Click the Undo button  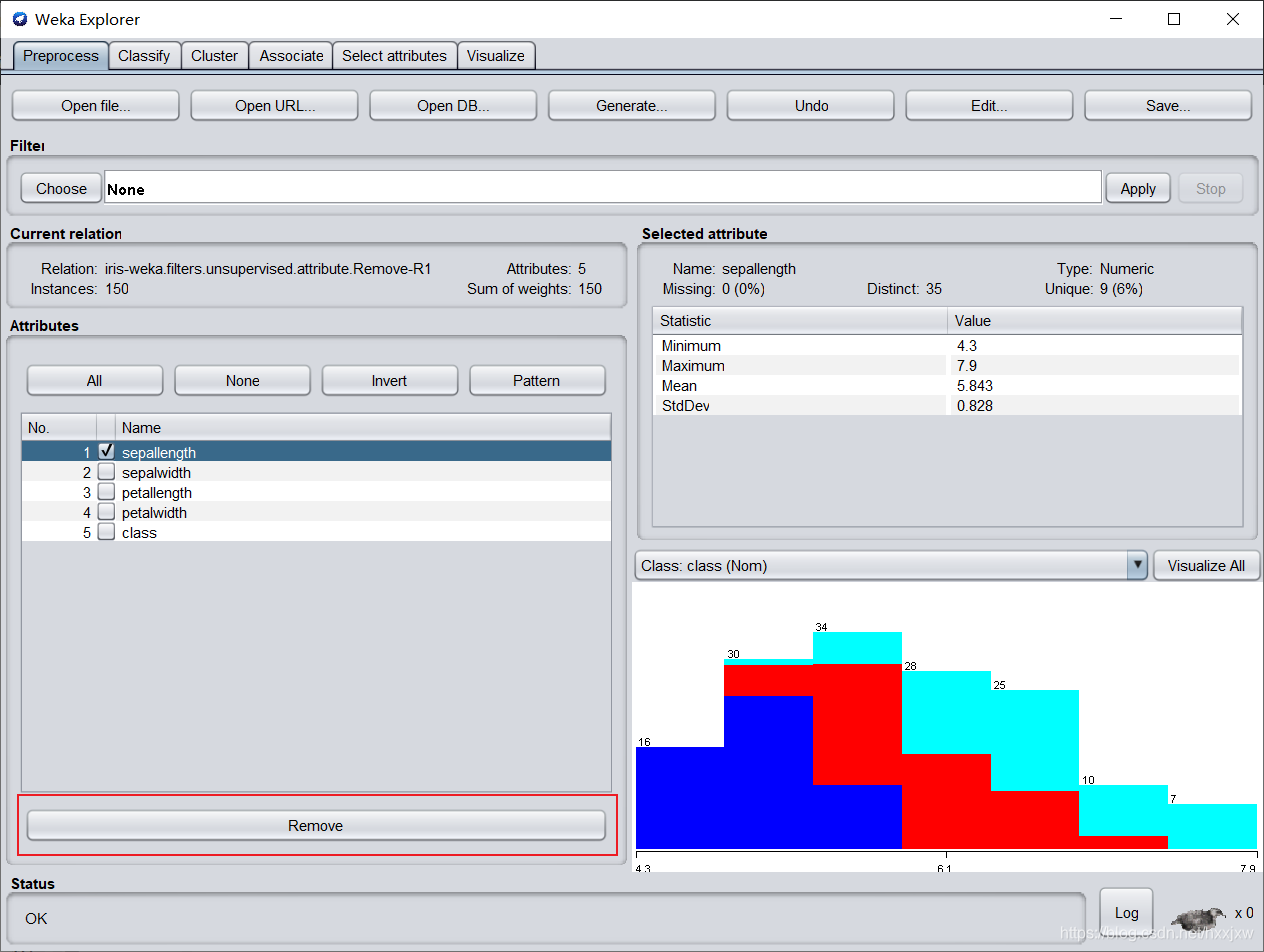coord(811,105)
